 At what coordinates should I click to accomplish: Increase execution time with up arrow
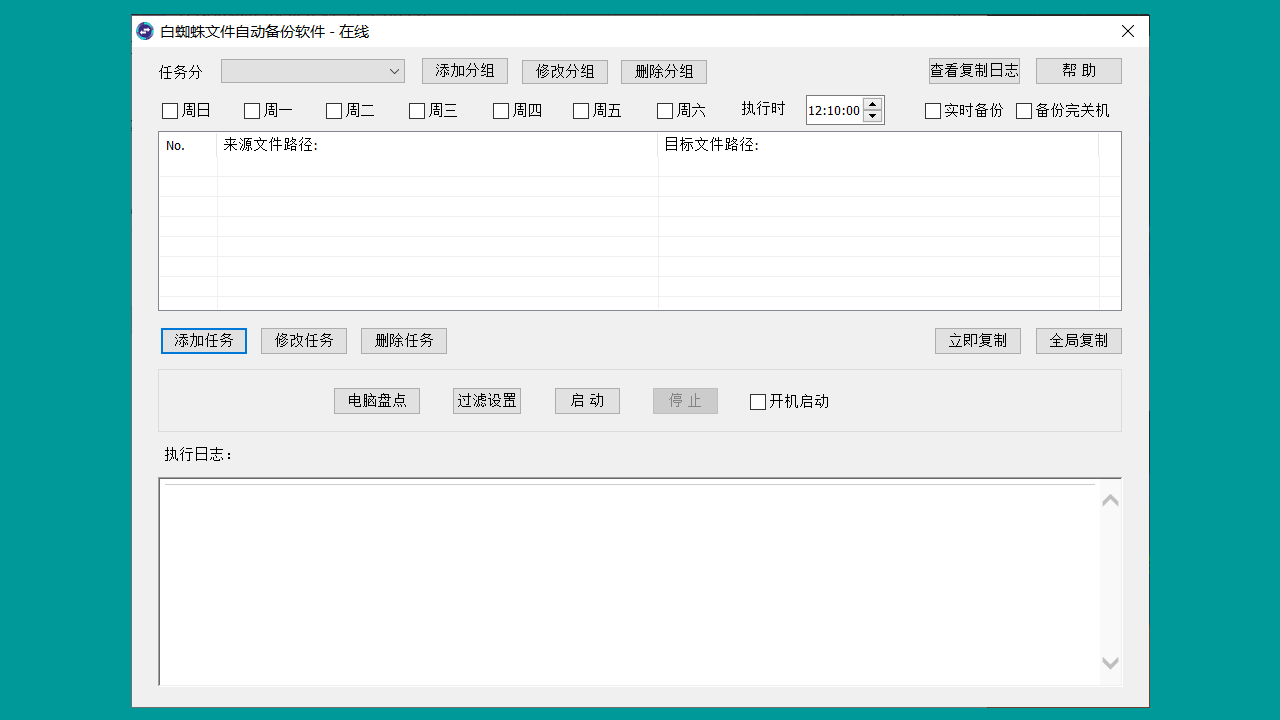[872, 104]
